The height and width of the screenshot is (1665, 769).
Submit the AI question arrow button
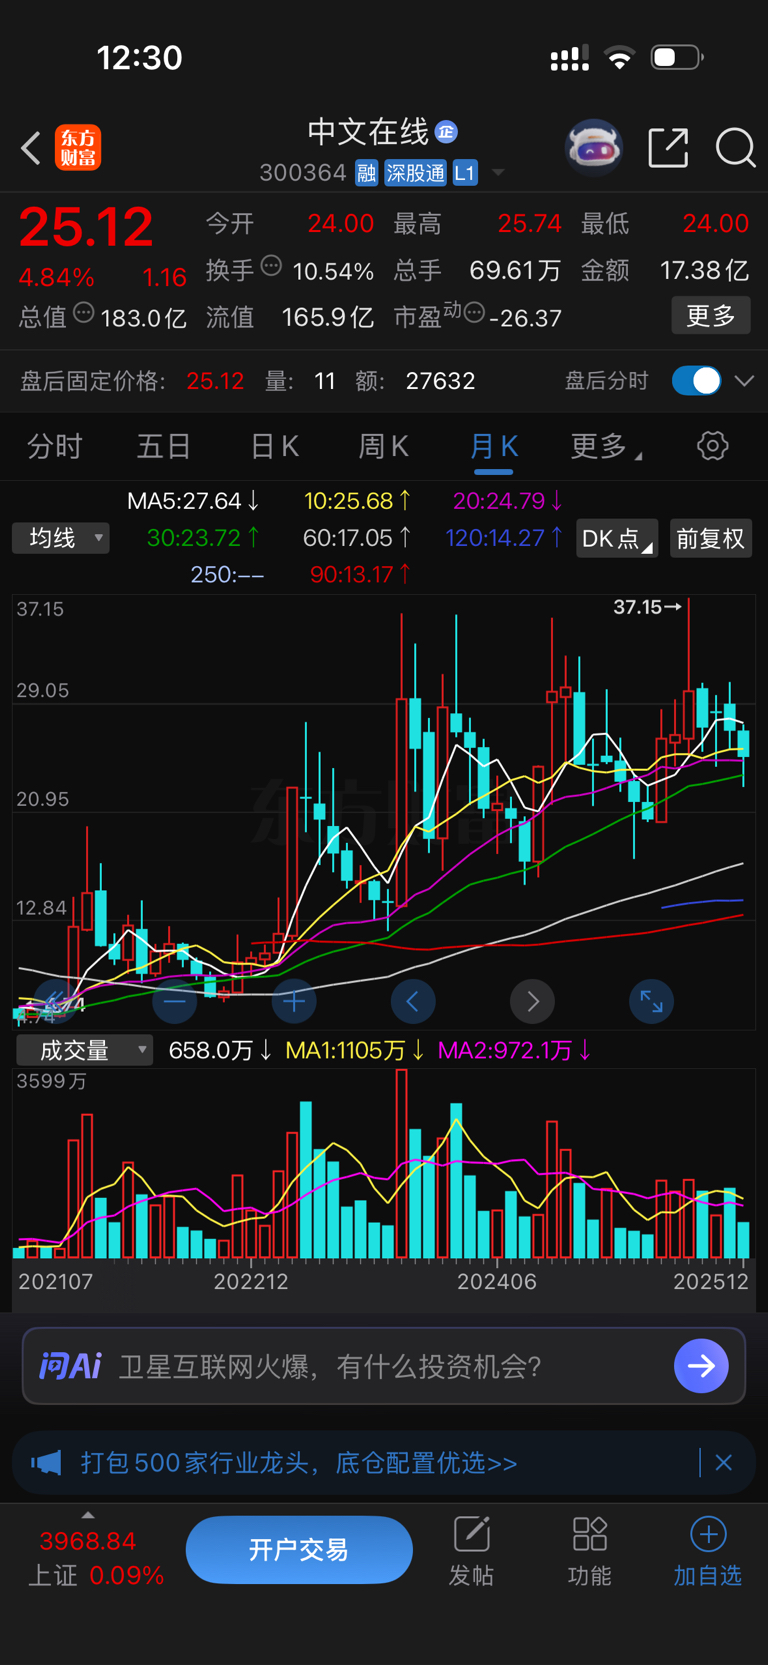[x=701, y=1366]
